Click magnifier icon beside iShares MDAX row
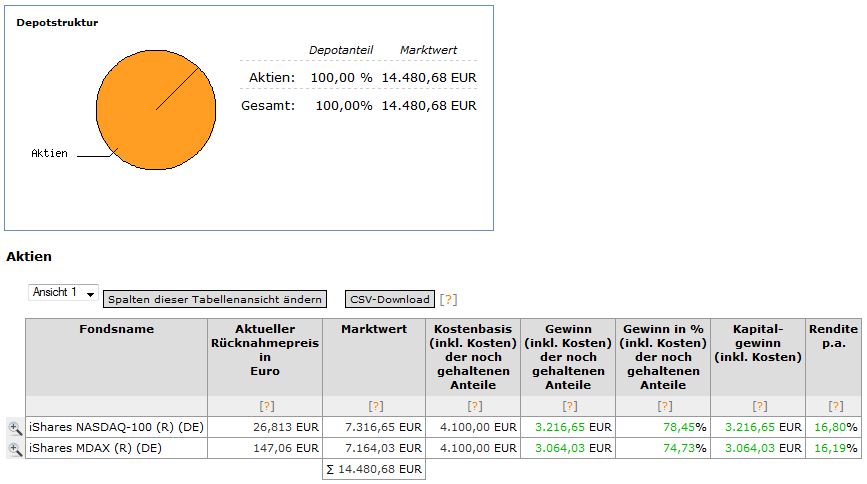The image size is (867, 484). (x=15, y=449)
